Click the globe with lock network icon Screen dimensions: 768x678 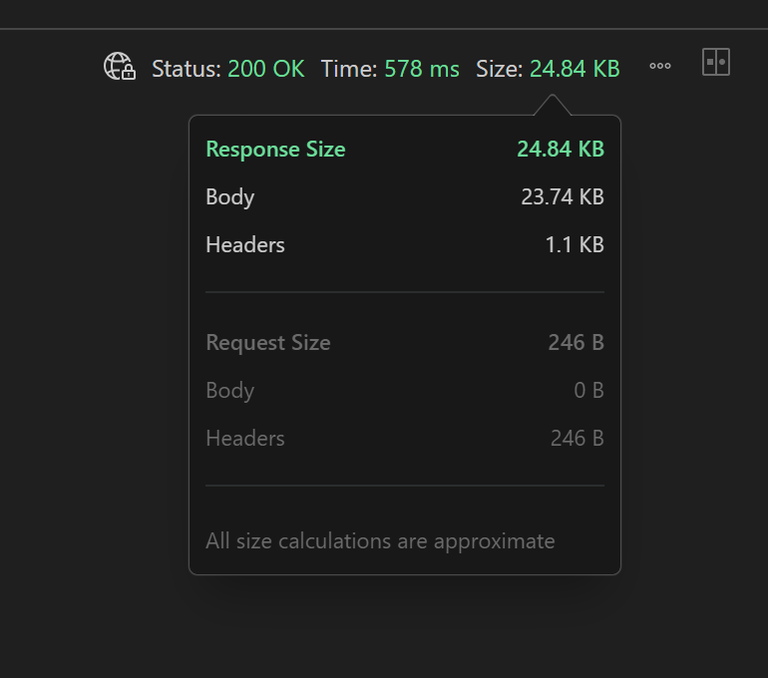click(x=120, y=67)
